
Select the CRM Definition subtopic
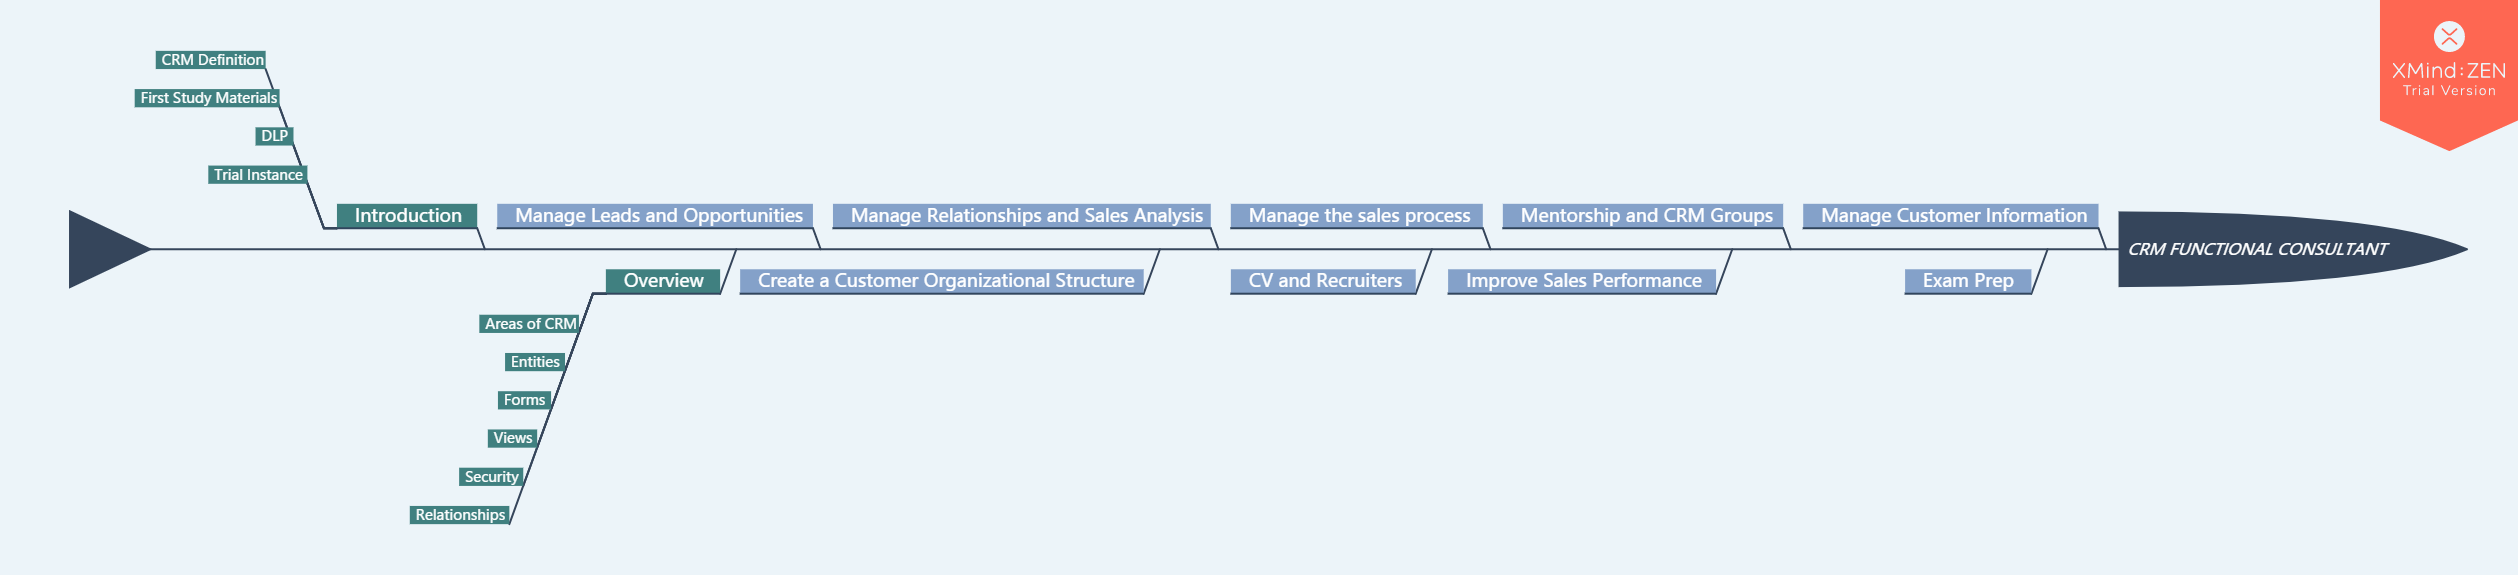[211, 60]
